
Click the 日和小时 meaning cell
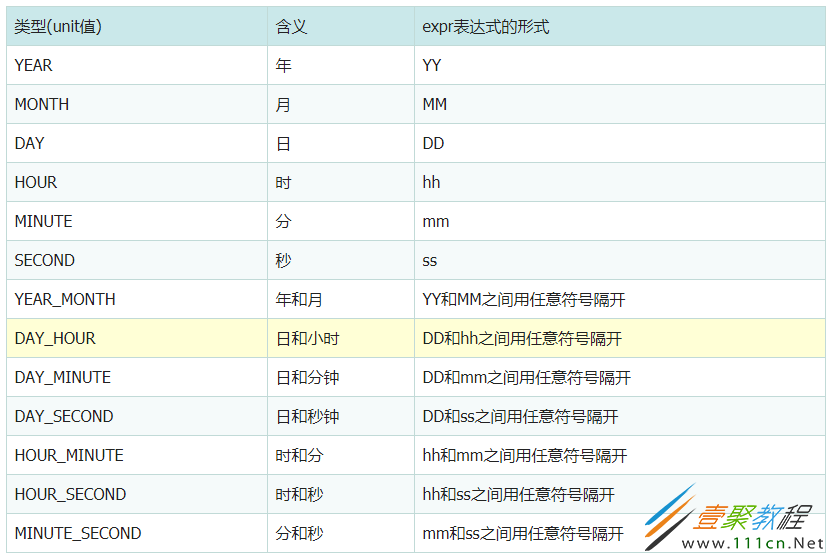(x=341, y=338)
